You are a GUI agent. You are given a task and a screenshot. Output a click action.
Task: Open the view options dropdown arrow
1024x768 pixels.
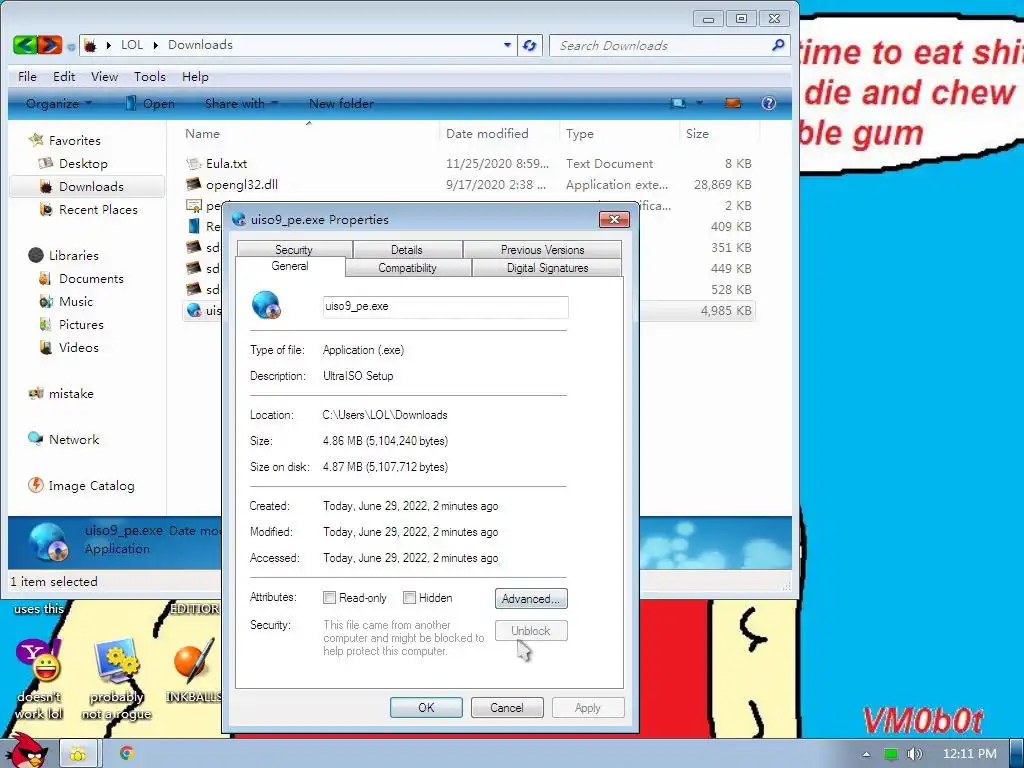[x=699, y=103]
